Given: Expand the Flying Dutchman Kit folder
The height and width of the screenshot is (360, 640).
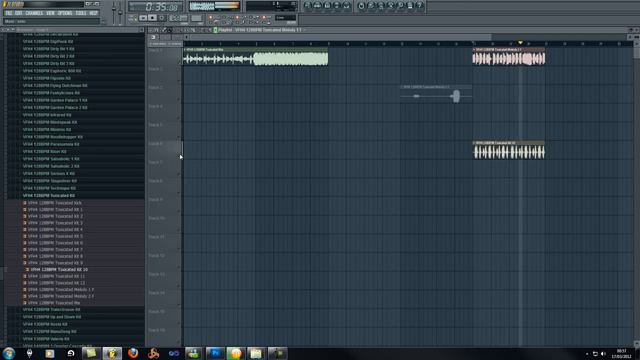Looking at the screenshot, I should (x=55, y=85).
